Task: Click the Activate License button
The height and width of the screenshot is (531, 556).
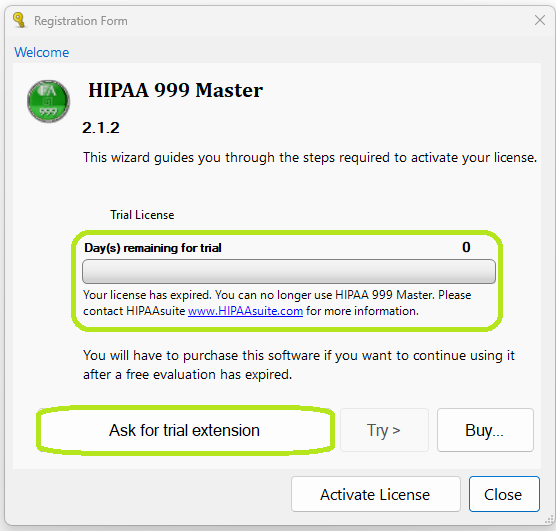Action: click(376, 494)
